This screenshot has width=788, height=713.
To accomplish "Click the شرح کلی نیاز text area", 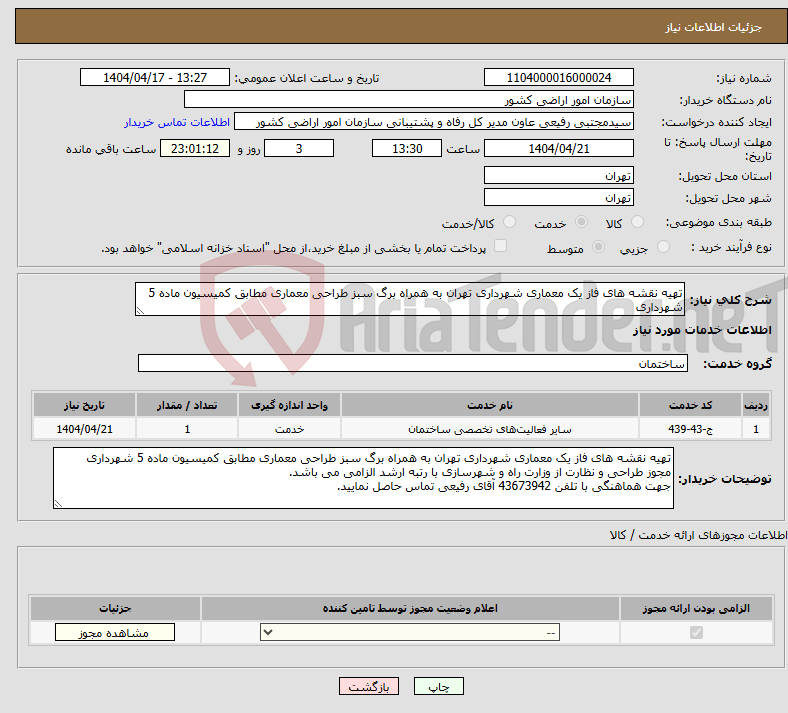I will point(410,299).
